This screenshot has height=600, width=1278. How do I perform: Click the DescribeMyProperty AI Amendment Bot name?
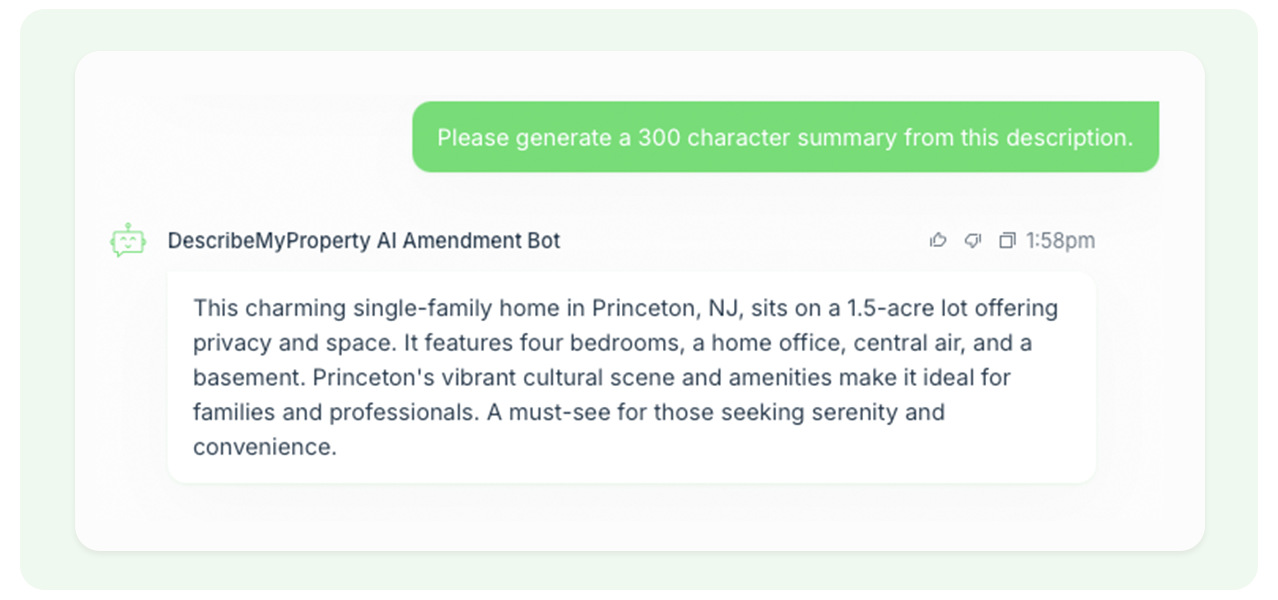[364, 241]
